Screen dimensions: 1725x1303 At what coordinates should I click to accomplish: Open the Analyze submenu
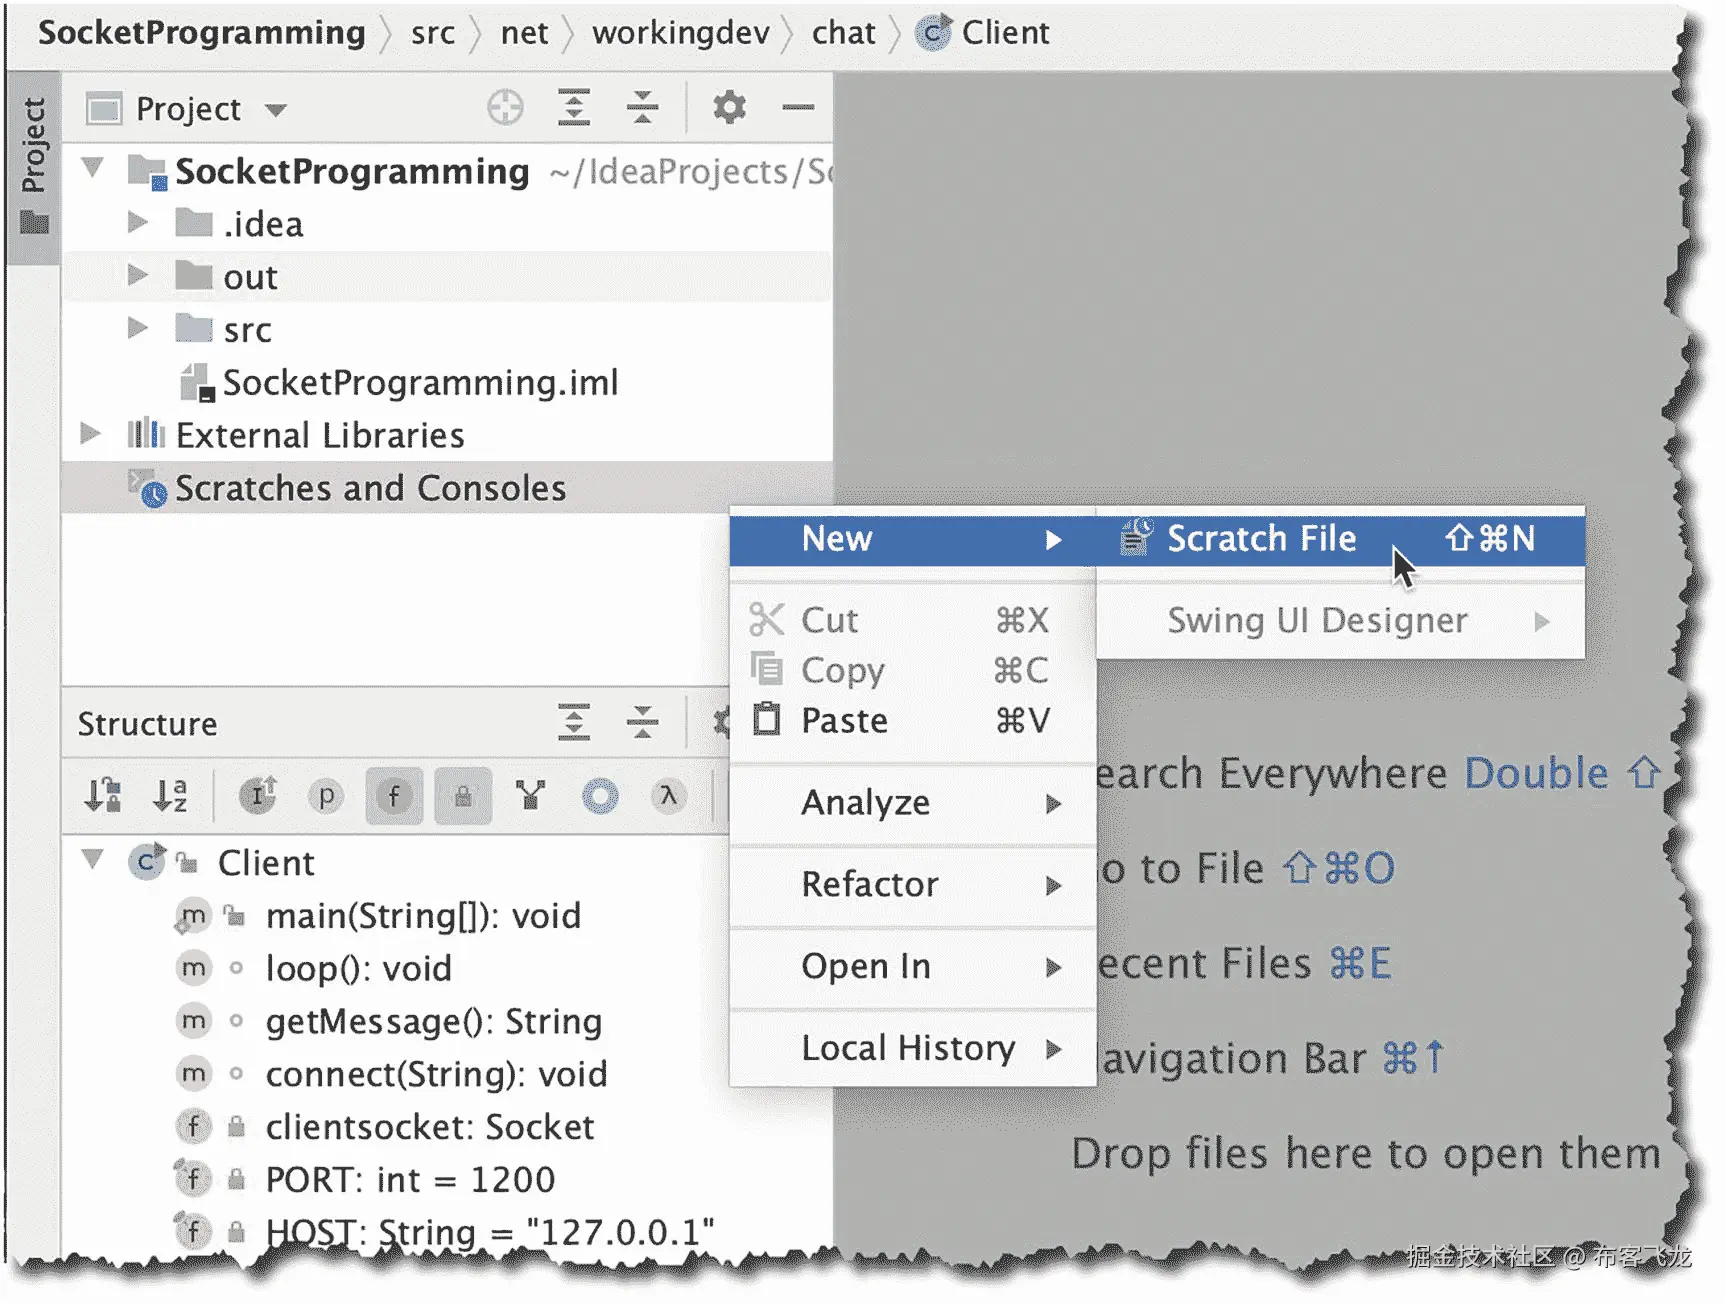click(x=913, y=803)
